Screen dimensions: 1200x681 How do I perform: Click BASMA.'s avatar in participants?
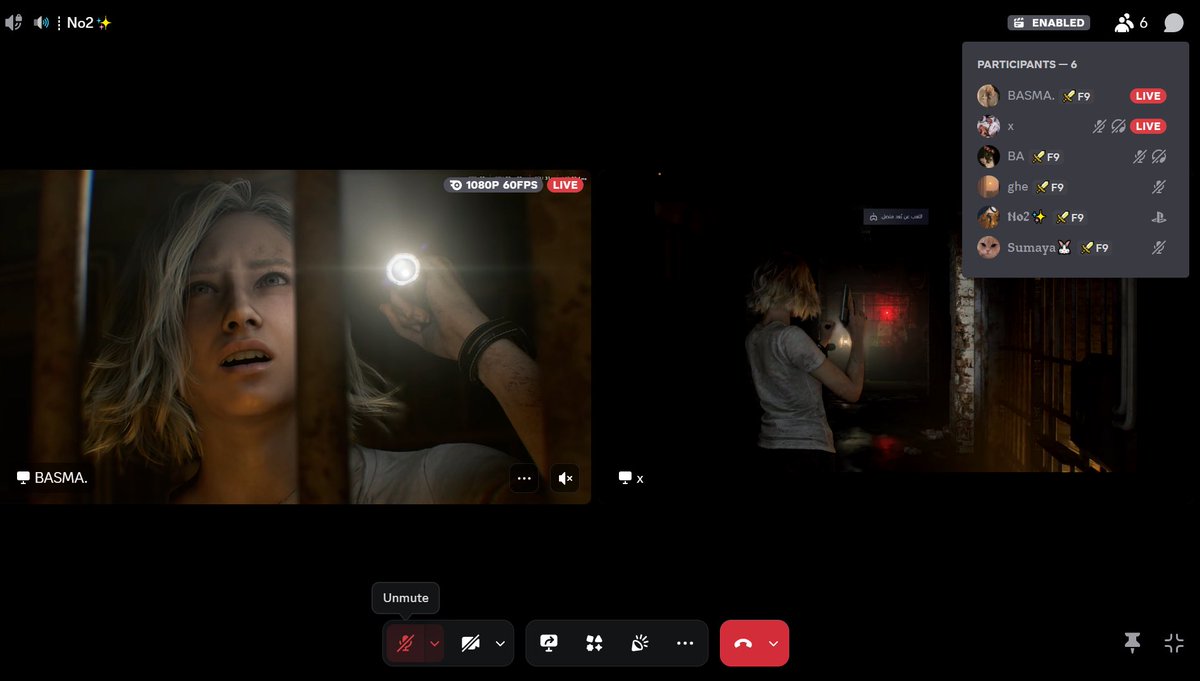pos(988,96)
